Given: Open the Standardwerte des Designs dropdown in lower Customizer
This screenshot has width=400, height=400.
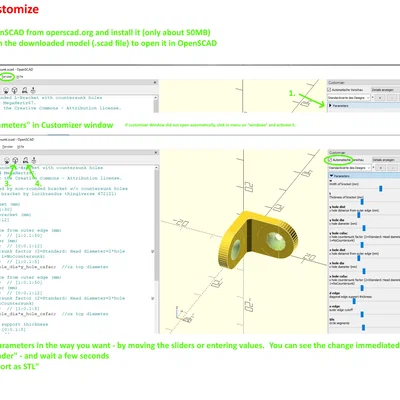Looking at the screenshot, I should coord(349,168).
